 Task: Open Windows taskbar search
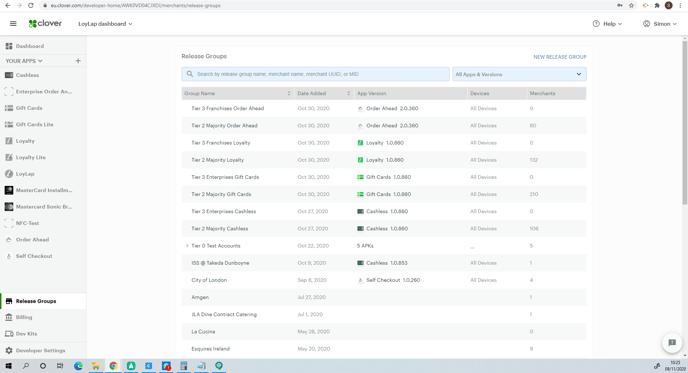pyautogui.click(x=26, y=366)
